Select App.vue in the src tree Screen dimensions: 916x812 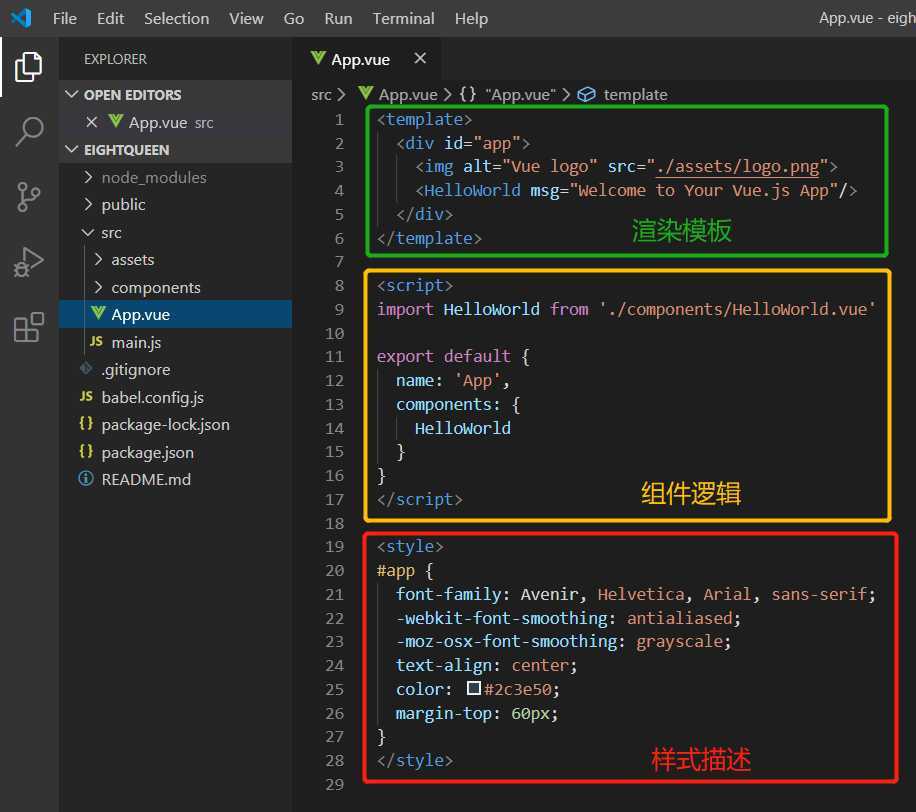coord(175,314)
